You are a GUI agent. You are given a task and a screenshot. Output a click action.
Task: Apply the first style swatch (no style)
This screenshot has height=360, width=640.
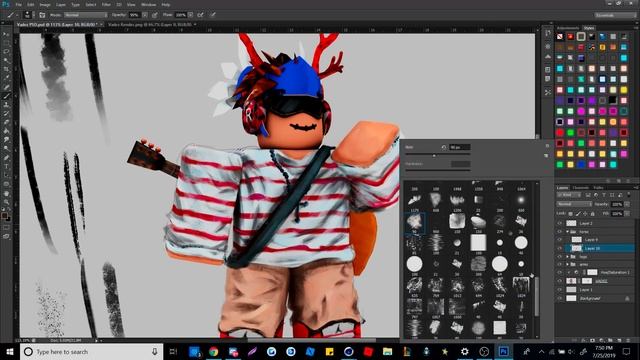pyautogui.click(x=560, y=37)
